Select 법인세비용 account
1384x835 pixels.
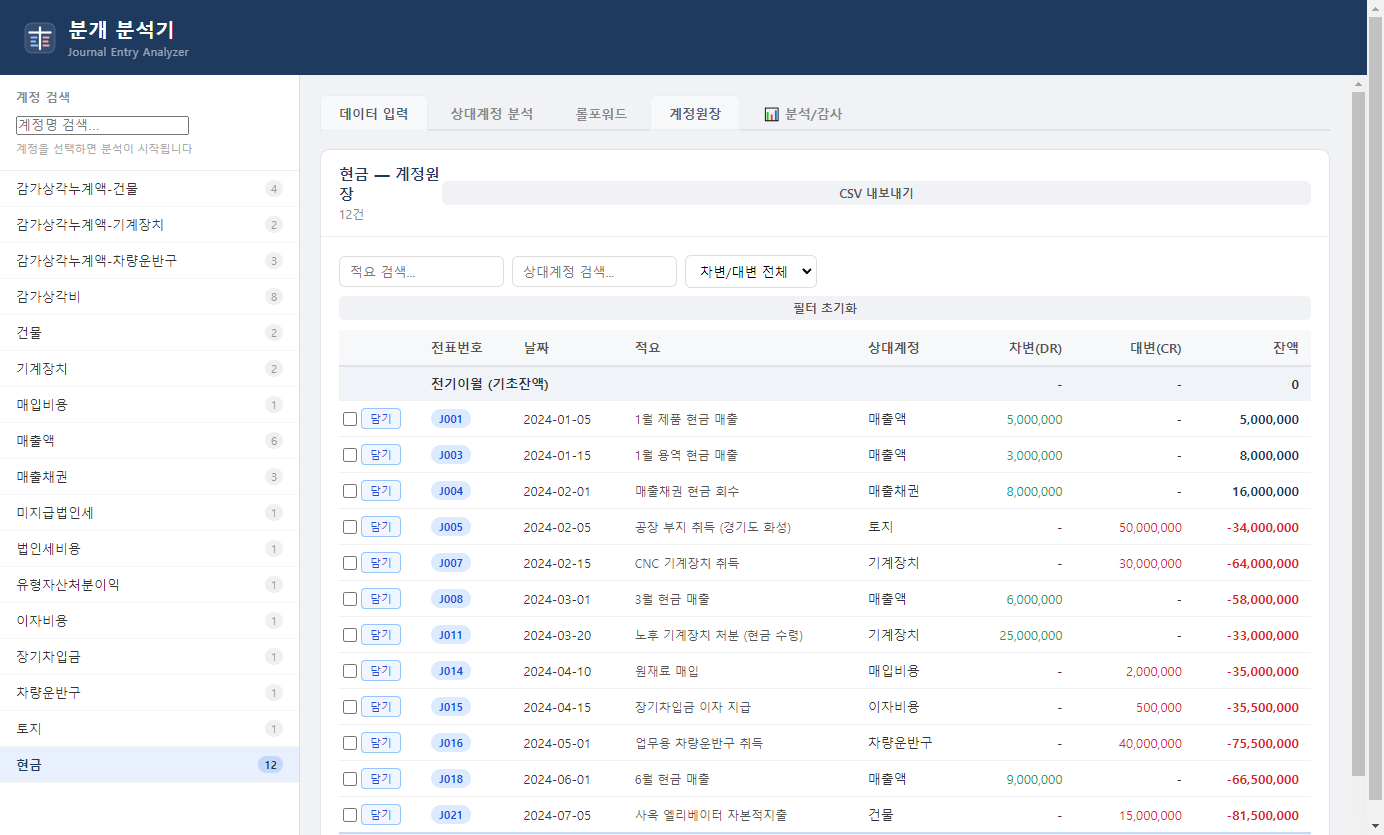click(x=149, y=549)
